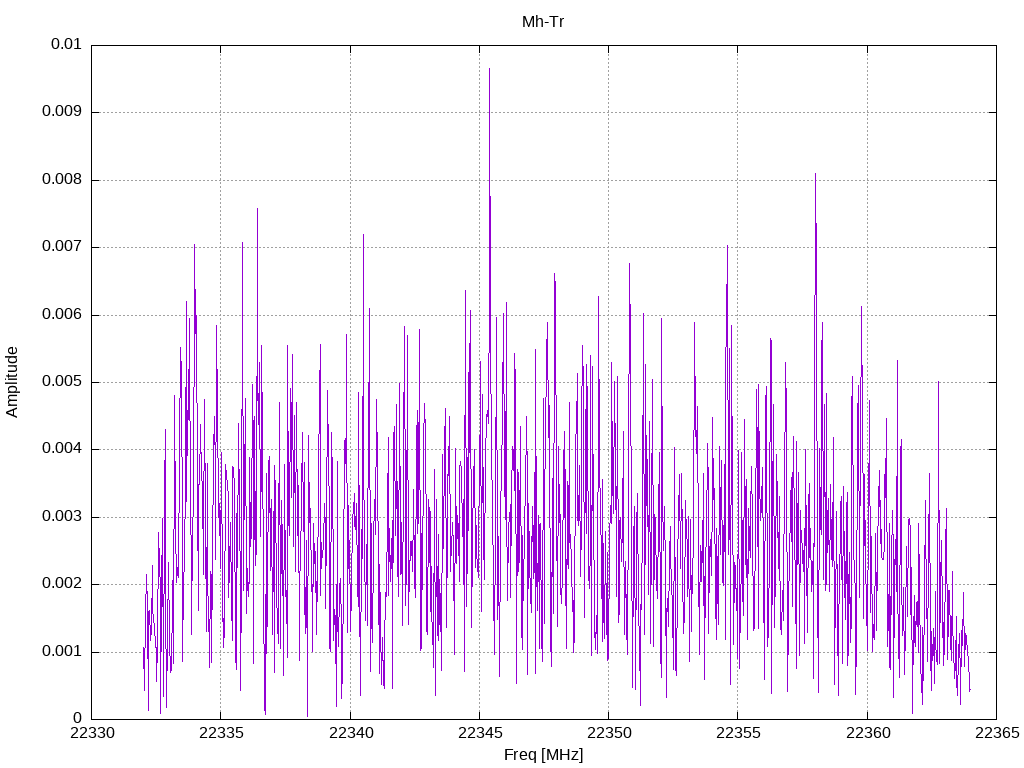Click the 22360 x-axis tick label
This screenshot has width=1024, height=768.
[x=866, y=734]
